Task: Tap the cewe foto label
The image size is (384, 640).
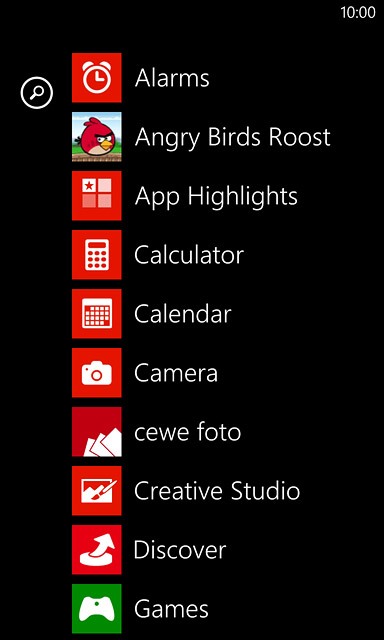Action: (188, 432)
